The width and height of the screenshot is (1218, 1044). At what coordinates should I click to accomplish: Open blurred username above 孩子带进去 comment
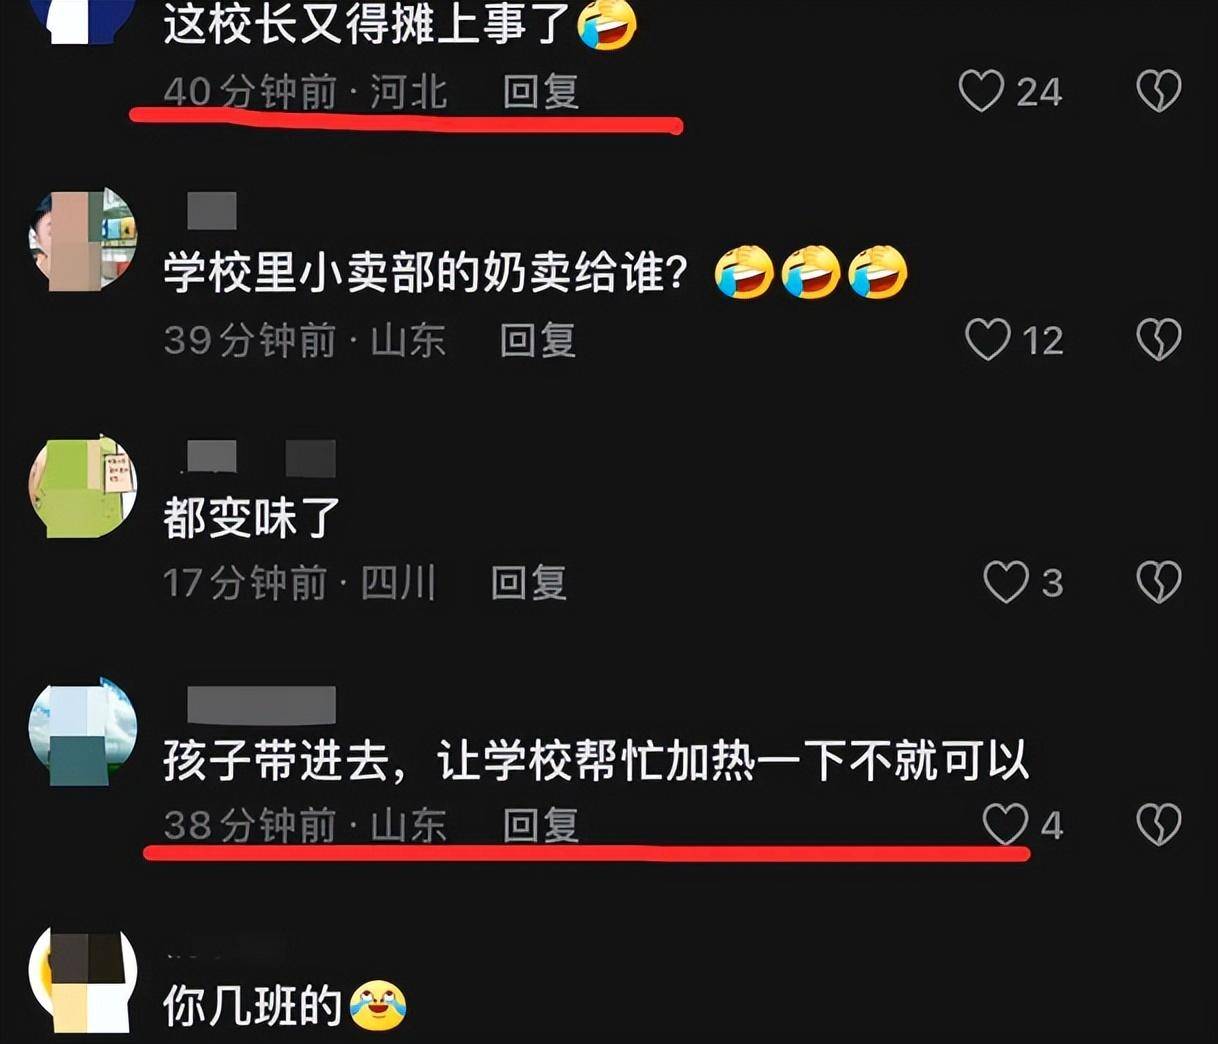coord(261,705)
